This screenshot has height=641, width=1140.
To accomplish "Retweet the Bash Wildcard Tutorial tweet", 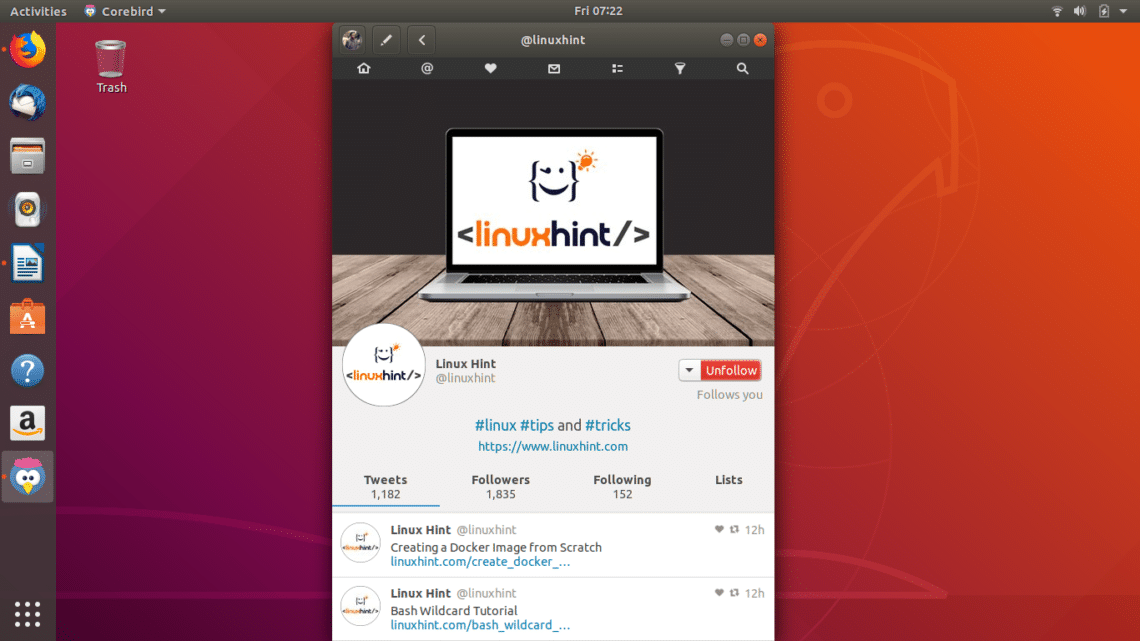I will 734,593.
